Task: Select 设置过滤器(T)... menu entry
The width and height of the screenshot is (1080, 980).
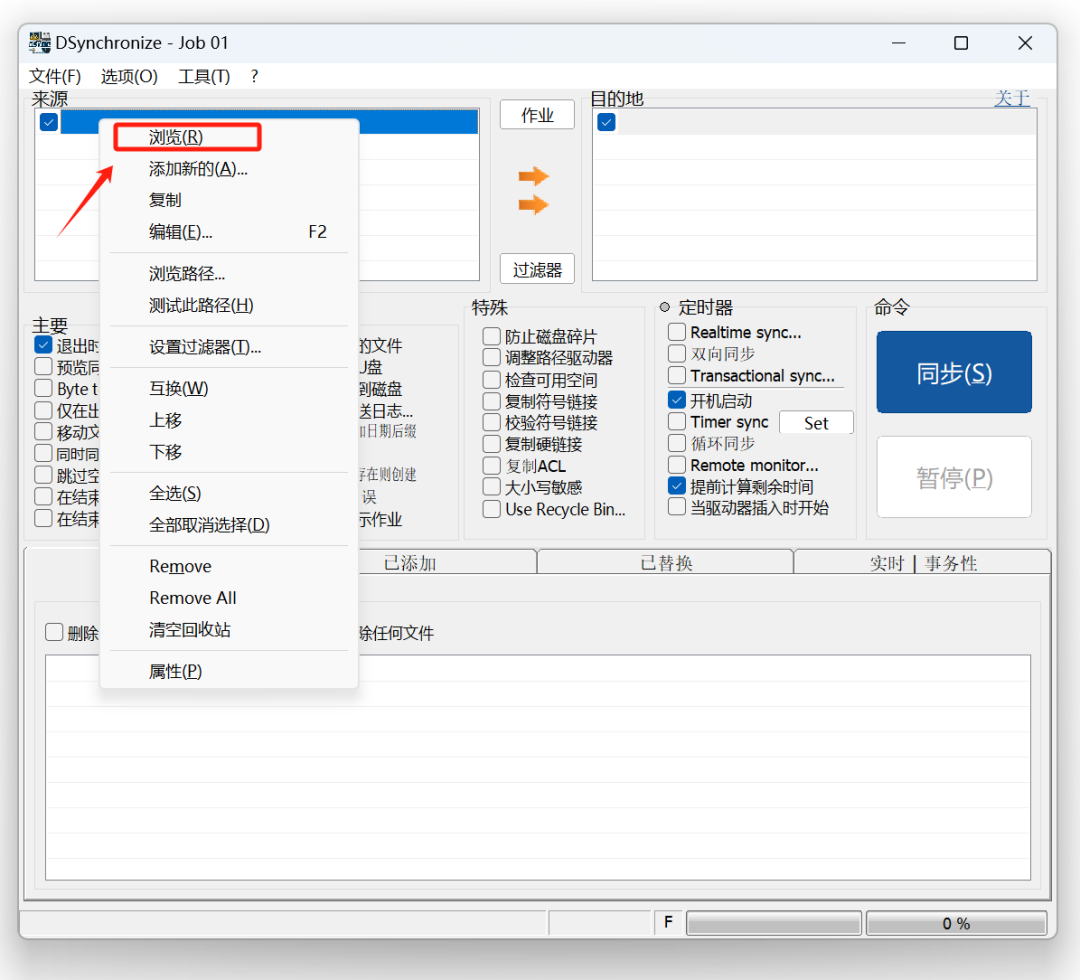Action: [x=205, y=347]
